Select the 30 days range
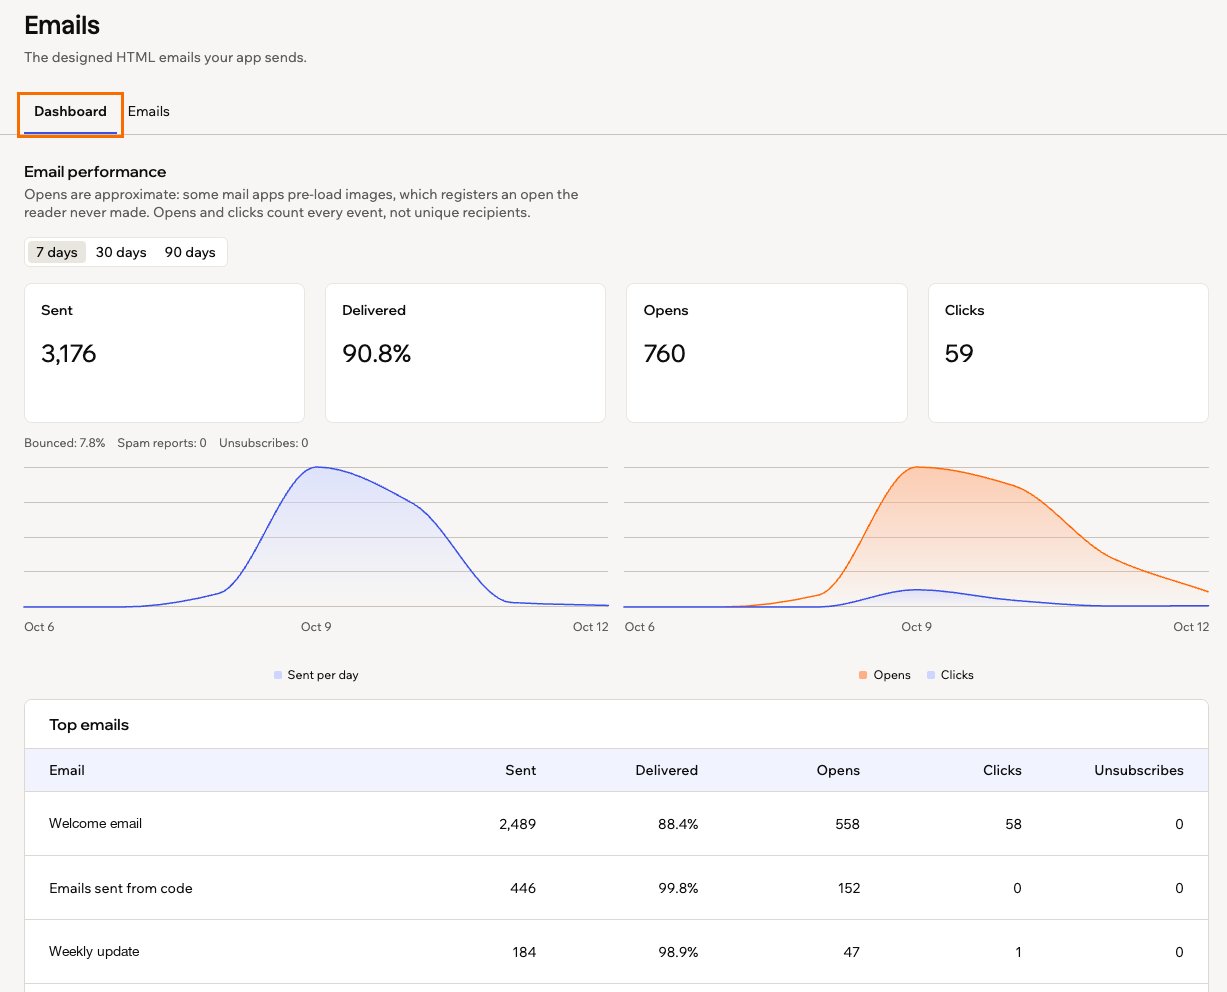The width and height of the screenshot is (1227, 992). (x=121, y=252)
